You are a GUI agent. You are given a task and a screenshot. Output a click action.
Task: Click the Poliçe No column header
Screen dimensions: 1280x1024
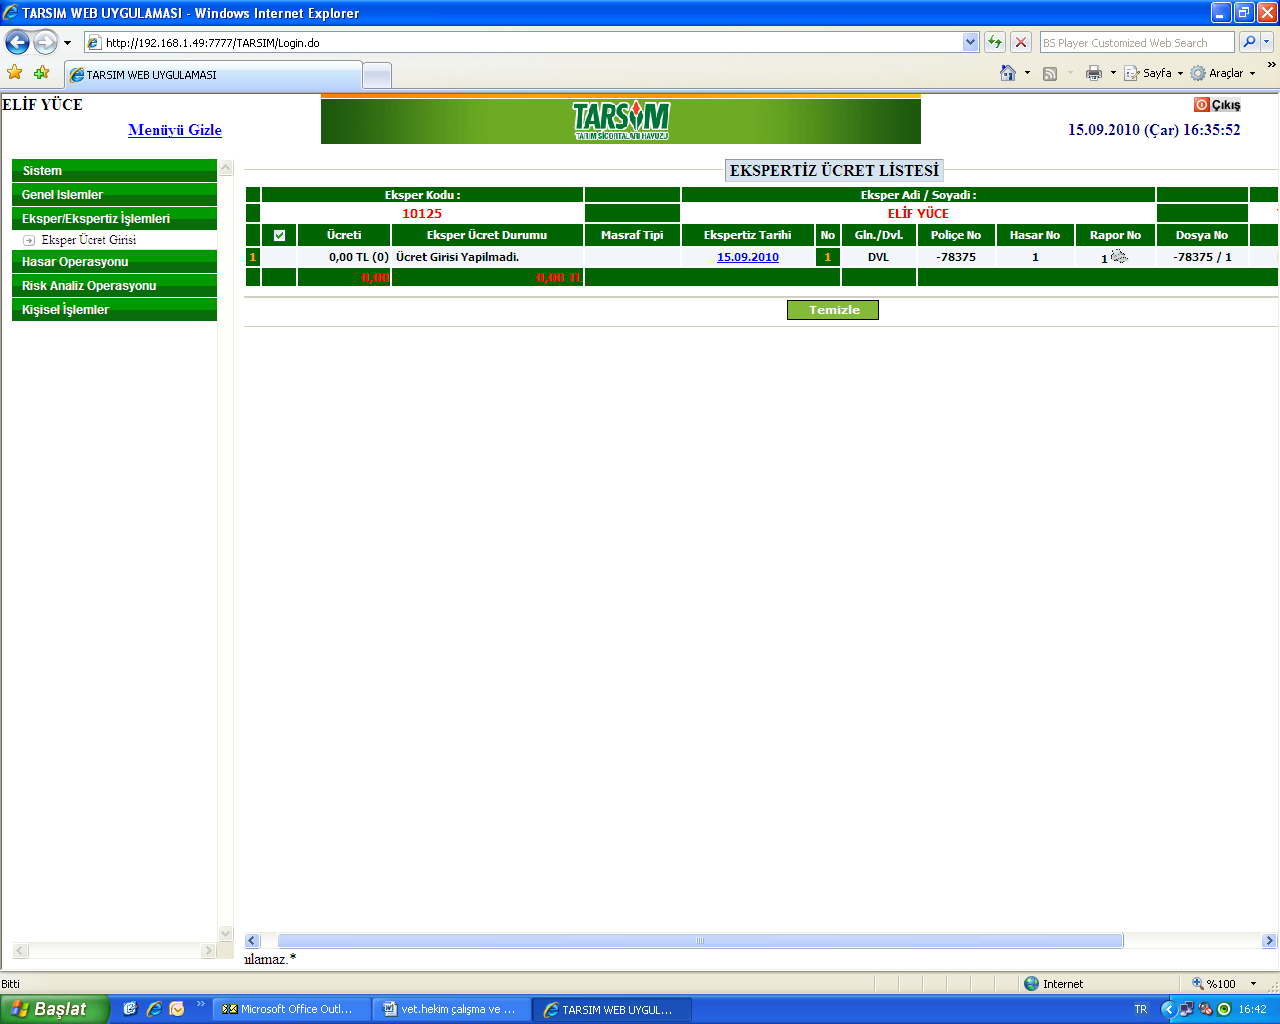point(956,235)
